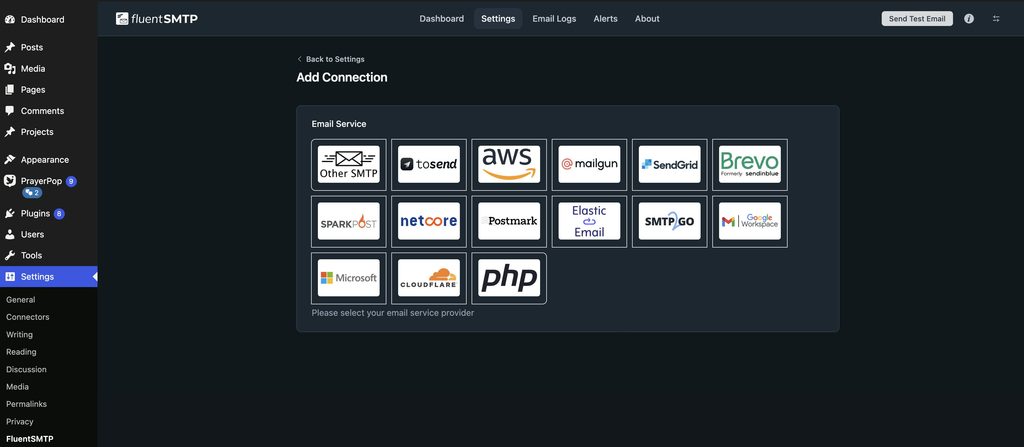Choose Google Workspace email provider
Image resolution: width=1024 pixels, height=447 pixels.
tap(750, 222)
